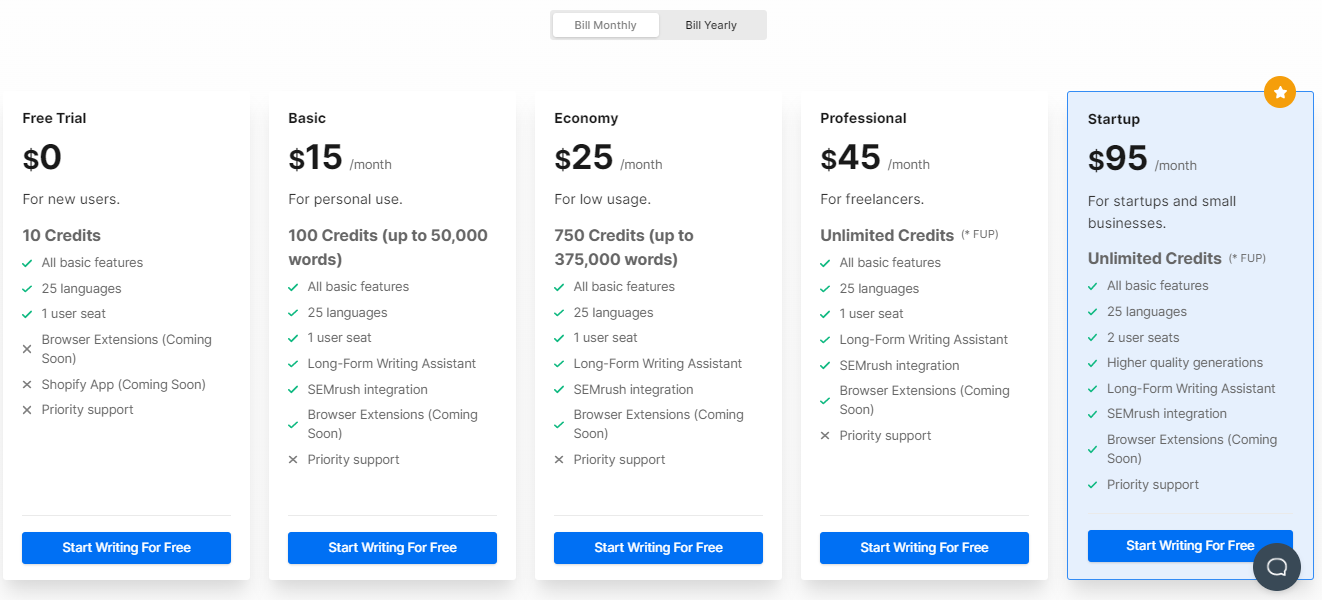Screen dimensions: 1322x600
Task: Click Start Writing For Free under Startup
Action: coord(1190,545)
